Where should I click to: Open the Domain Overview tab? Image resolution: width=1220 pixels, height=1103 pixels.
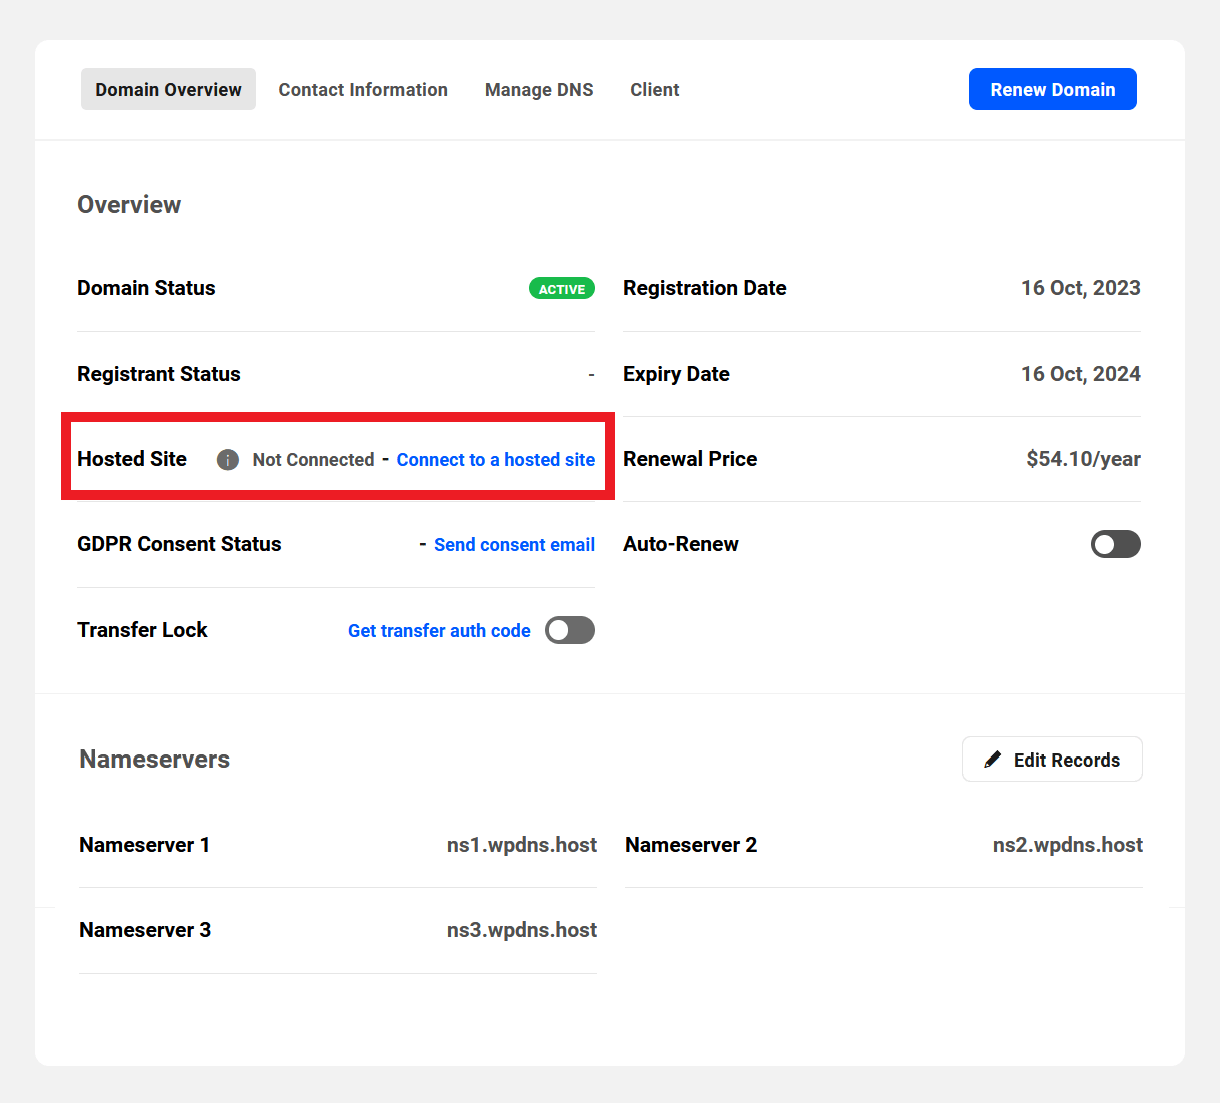(x=168, y=89)
